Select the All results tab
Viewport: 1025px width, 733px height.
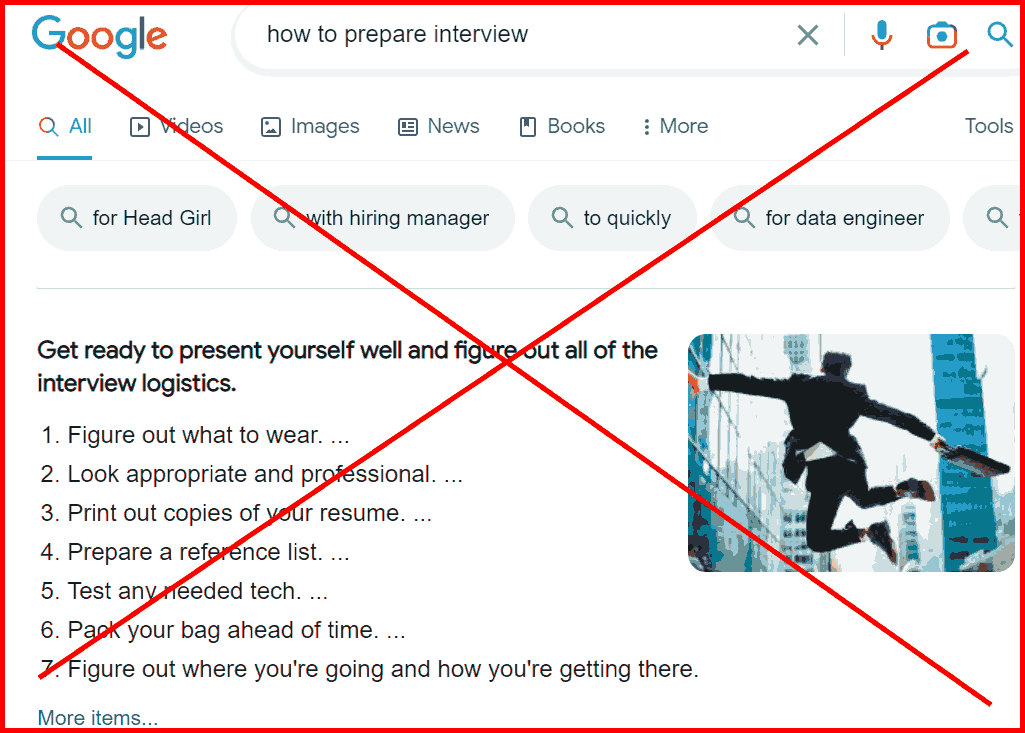click(x=65, y=126)
